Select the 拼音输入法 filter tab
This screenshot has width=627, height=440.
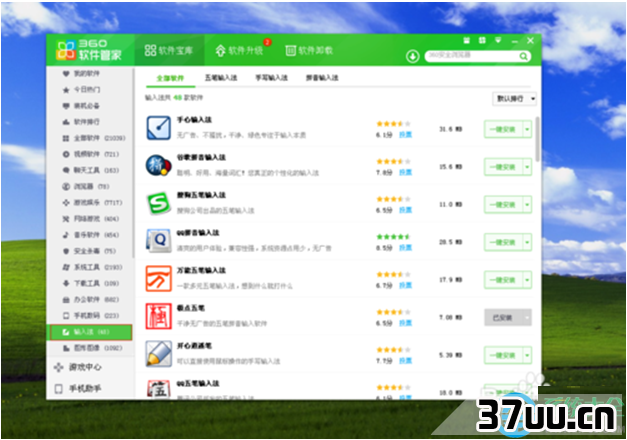click(x=322, y=78)
